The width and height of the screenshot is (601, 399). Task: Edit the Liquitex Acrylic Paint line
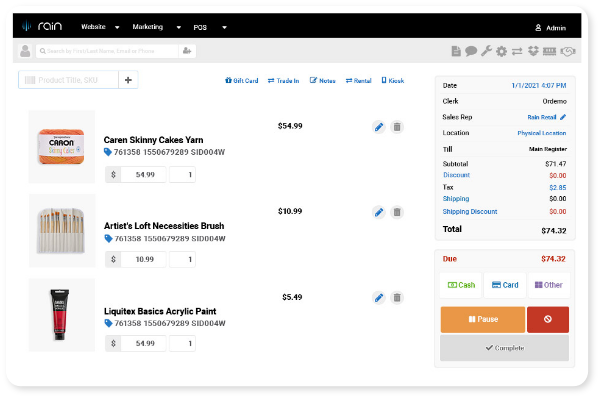point(379,297)
